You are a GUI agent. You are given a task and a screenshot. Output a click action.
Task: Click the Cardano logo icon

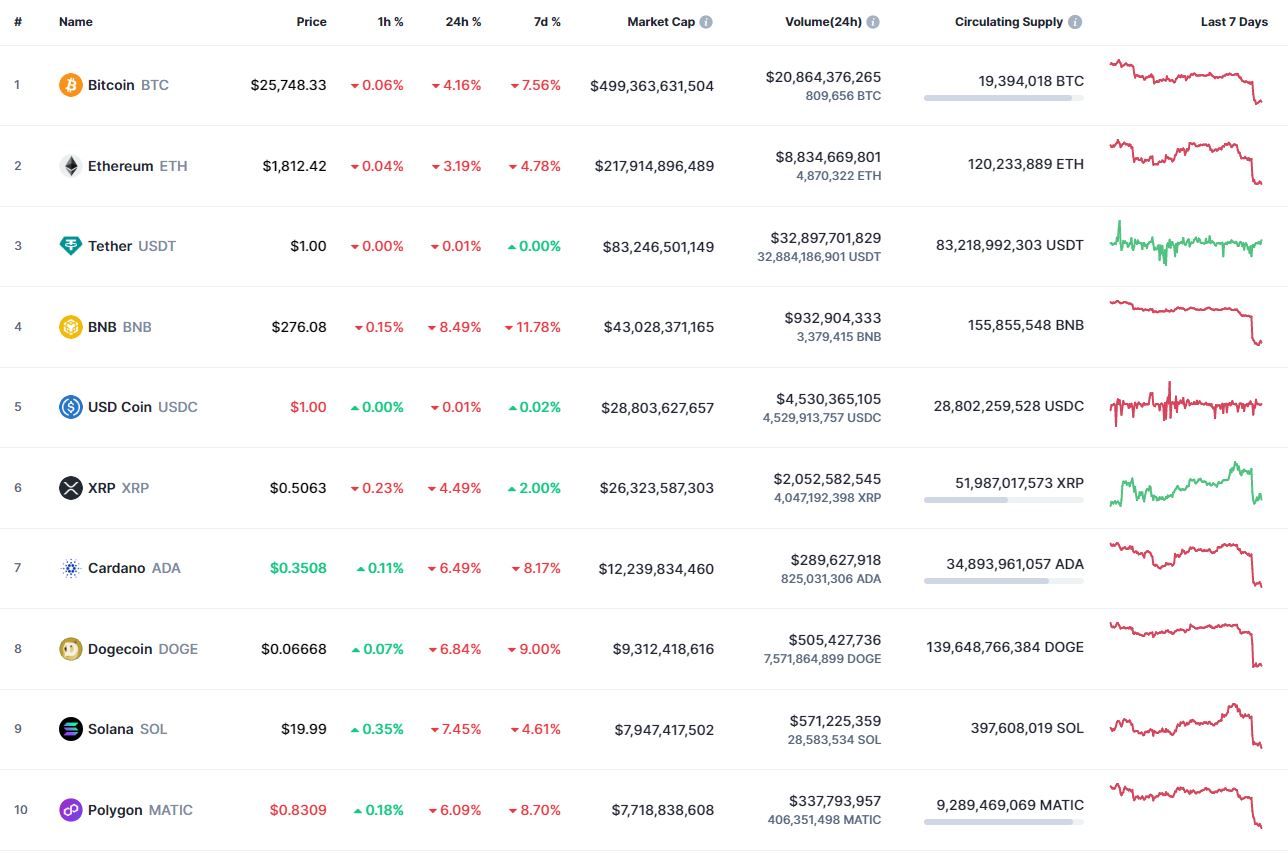point(70,568)
